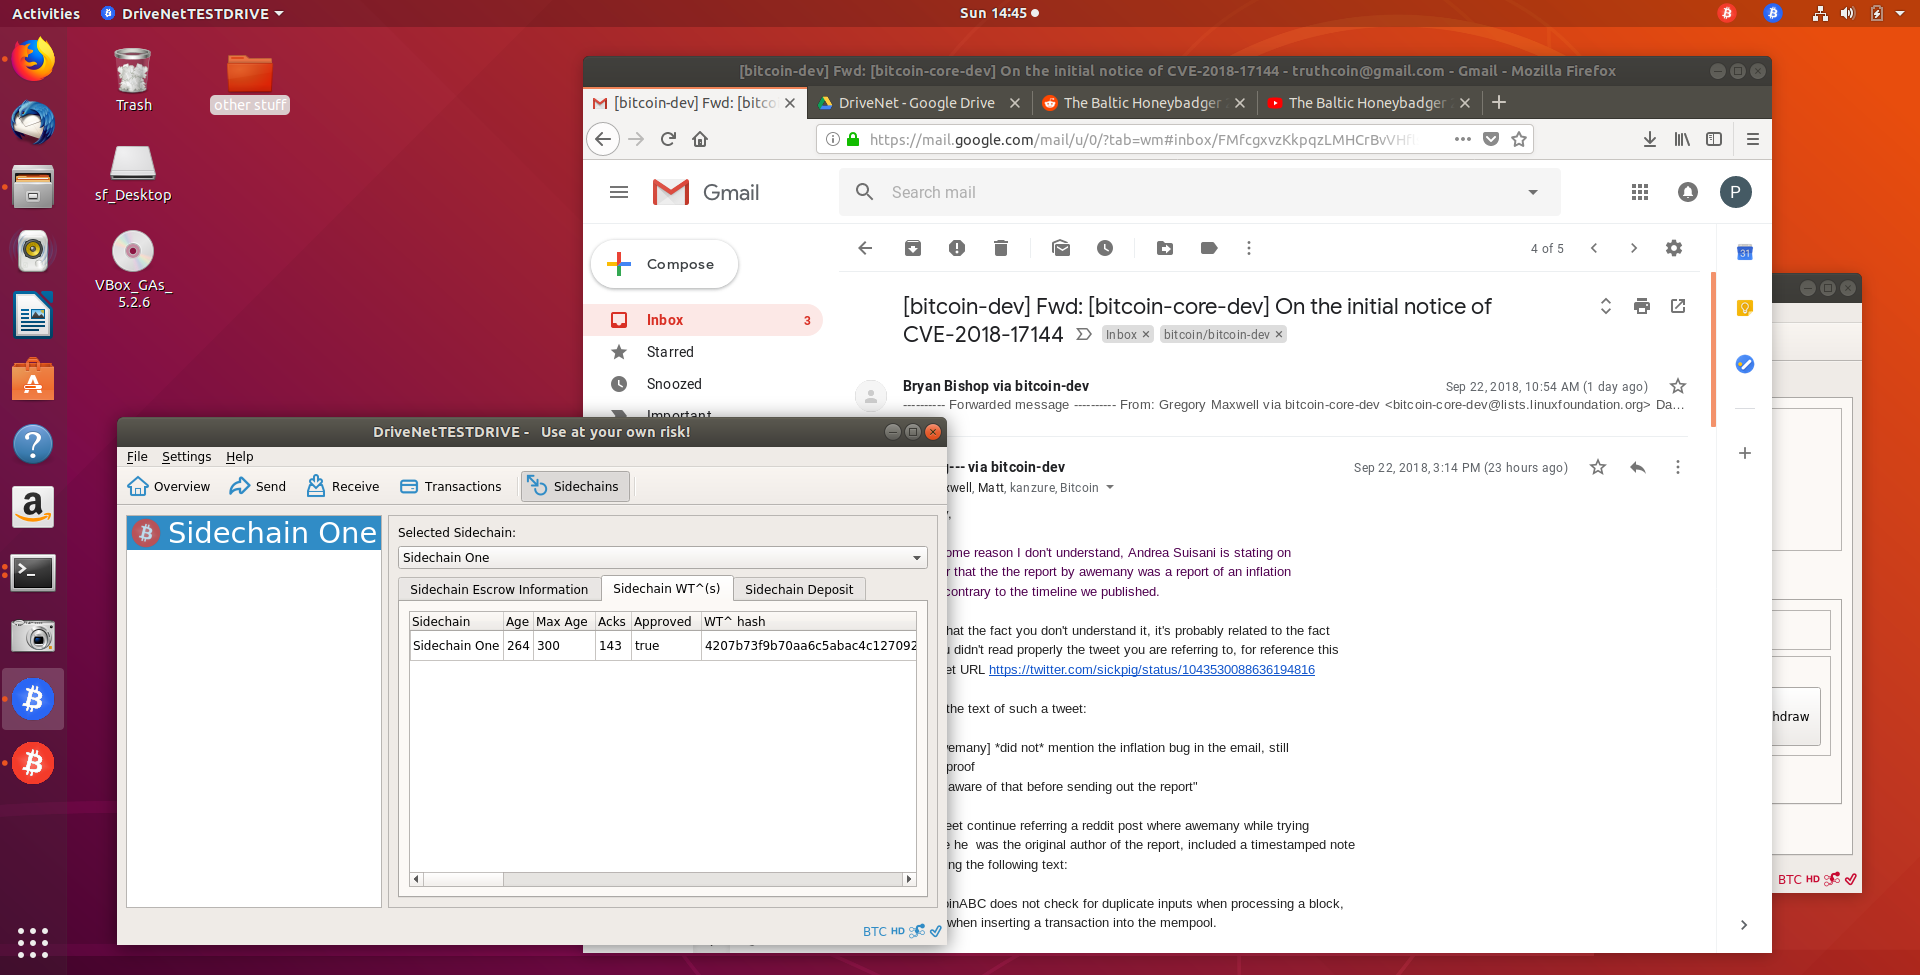
Task: Click the red bitcoin dock icon
Action: click(33, 763)
